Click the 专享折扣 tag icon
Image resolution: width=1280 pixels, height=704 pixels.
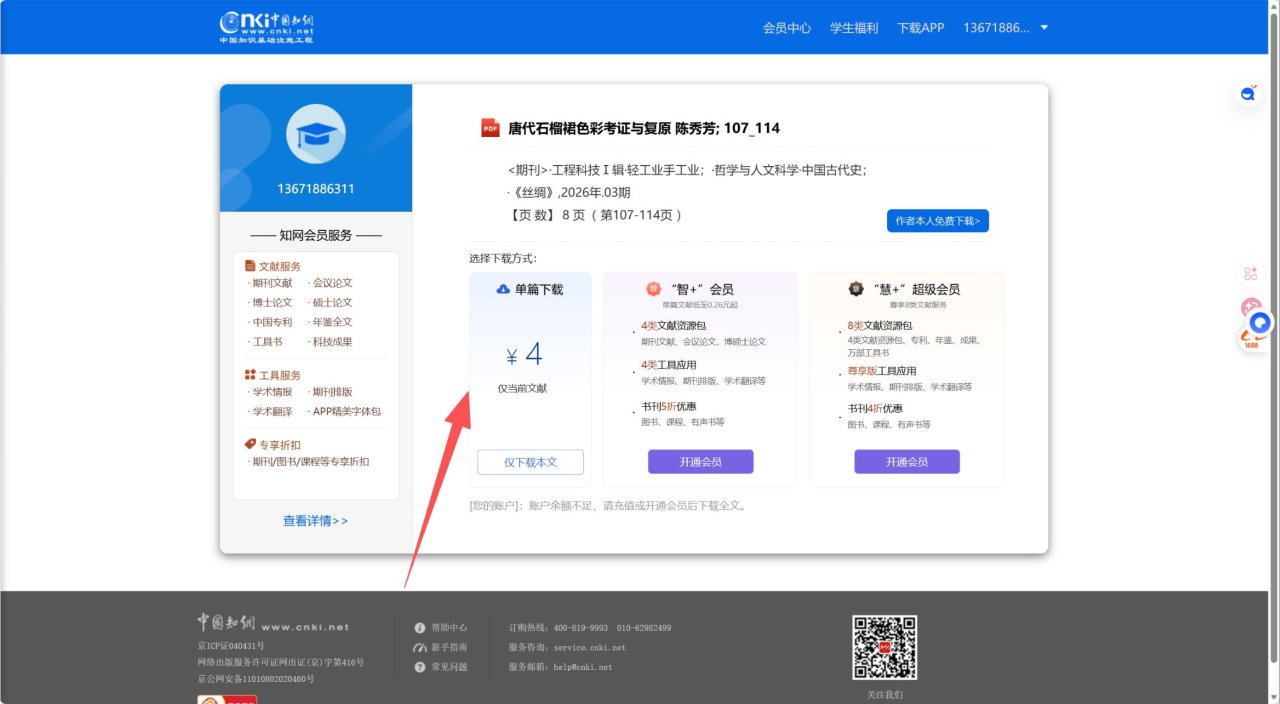point(250,444)
